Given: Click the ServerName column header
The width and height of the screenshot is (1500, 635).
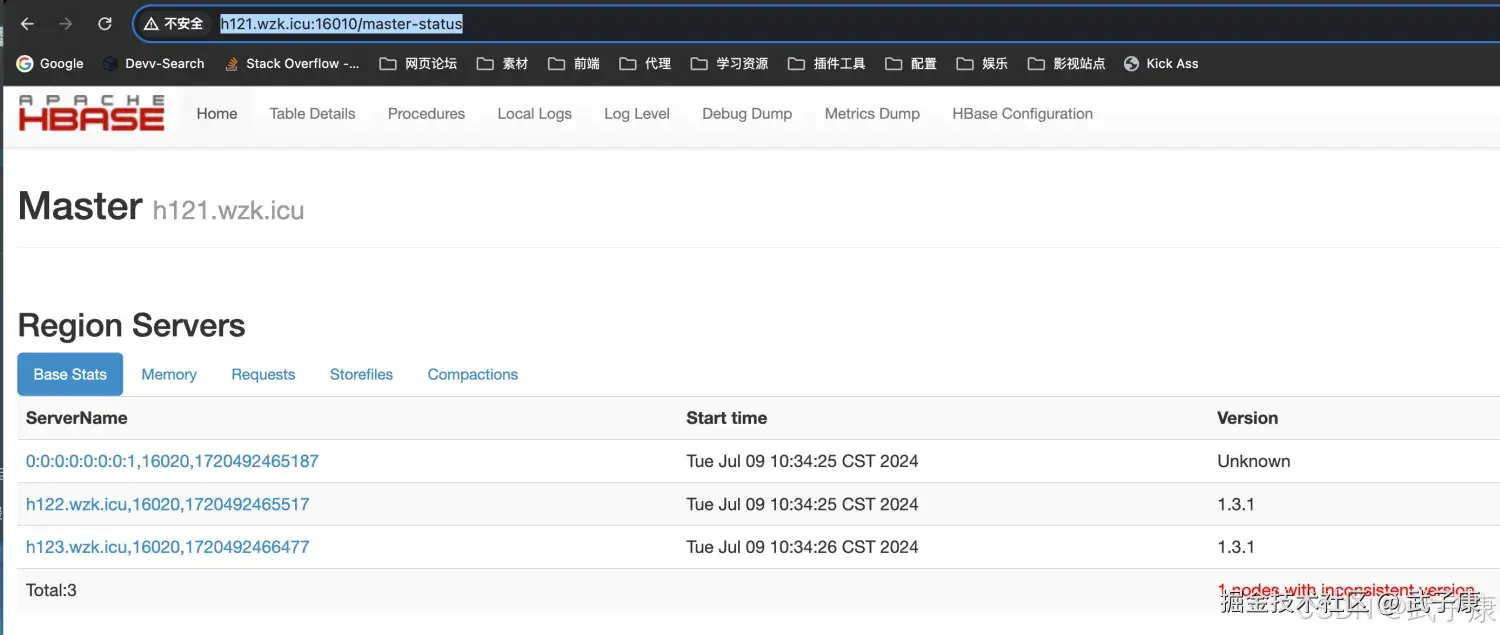Looking at the screenshot, I should click(x=76, y=418).
